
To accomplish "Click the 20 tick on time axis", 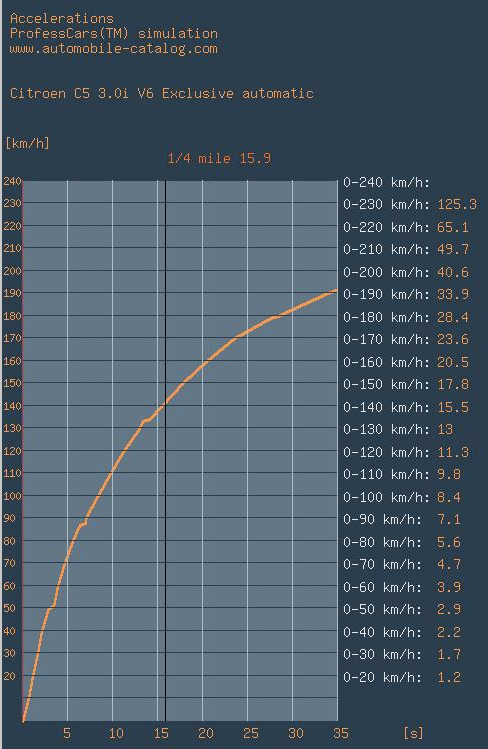I will (x=206, y=733).
